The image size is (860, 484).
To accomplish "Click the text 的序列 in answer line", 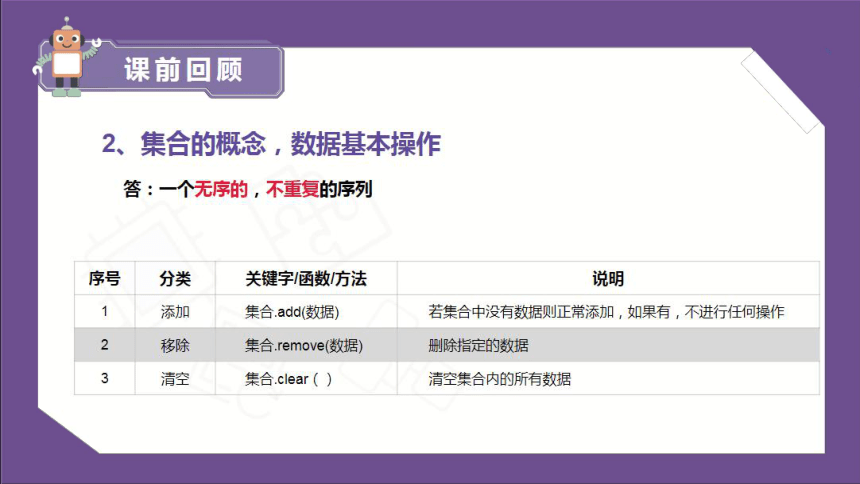I will coord(346,189).
